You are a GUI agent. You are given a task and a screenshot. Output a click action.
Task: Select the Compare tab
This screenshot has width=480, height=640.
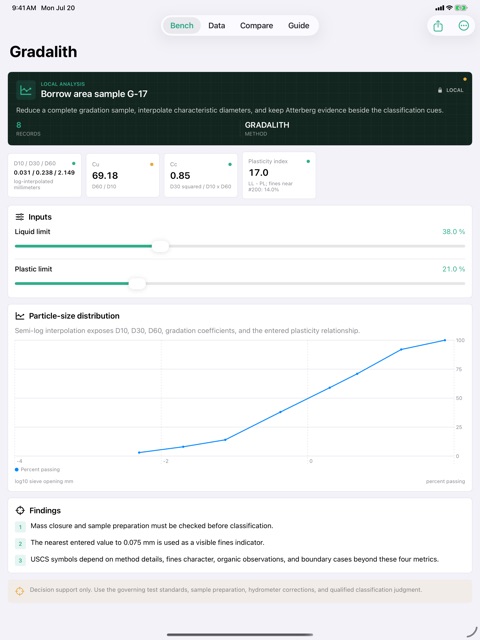[x=256, y=26]
